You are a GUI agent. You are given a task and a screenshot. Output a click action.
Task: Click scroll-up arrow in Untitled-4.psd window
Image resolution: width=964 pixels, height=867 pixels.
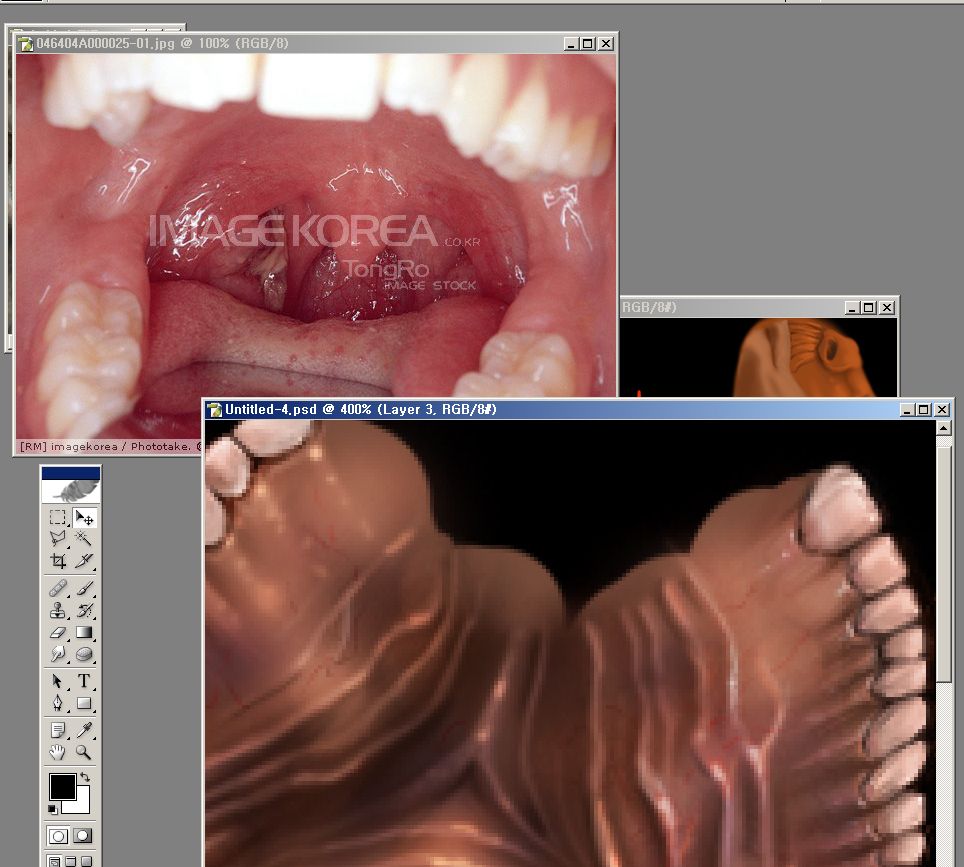tap(944, 428)
